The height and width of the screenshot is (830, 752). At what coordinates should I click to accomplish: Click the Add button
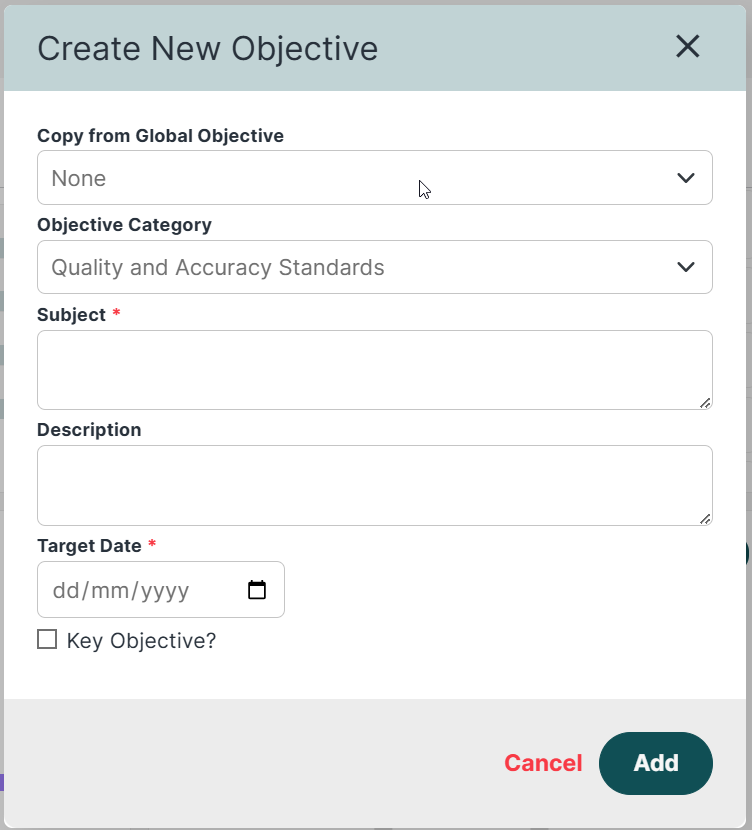(x=656, y=763)
